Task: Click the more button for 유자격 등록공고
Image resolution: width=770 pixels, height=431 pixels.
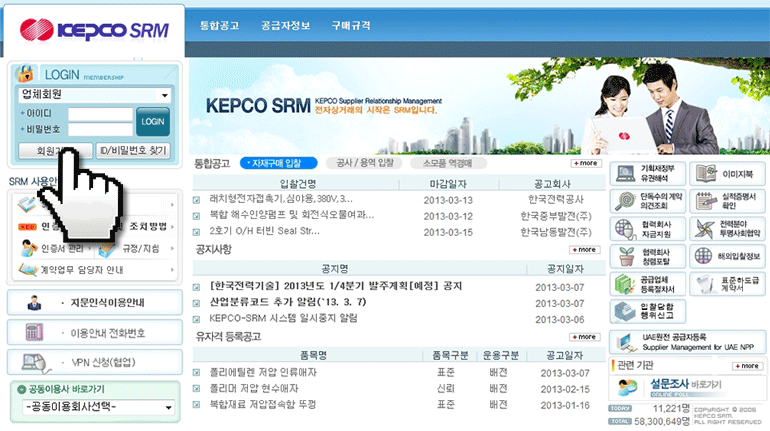Action: pyautogui.click(x=585, y=337)
